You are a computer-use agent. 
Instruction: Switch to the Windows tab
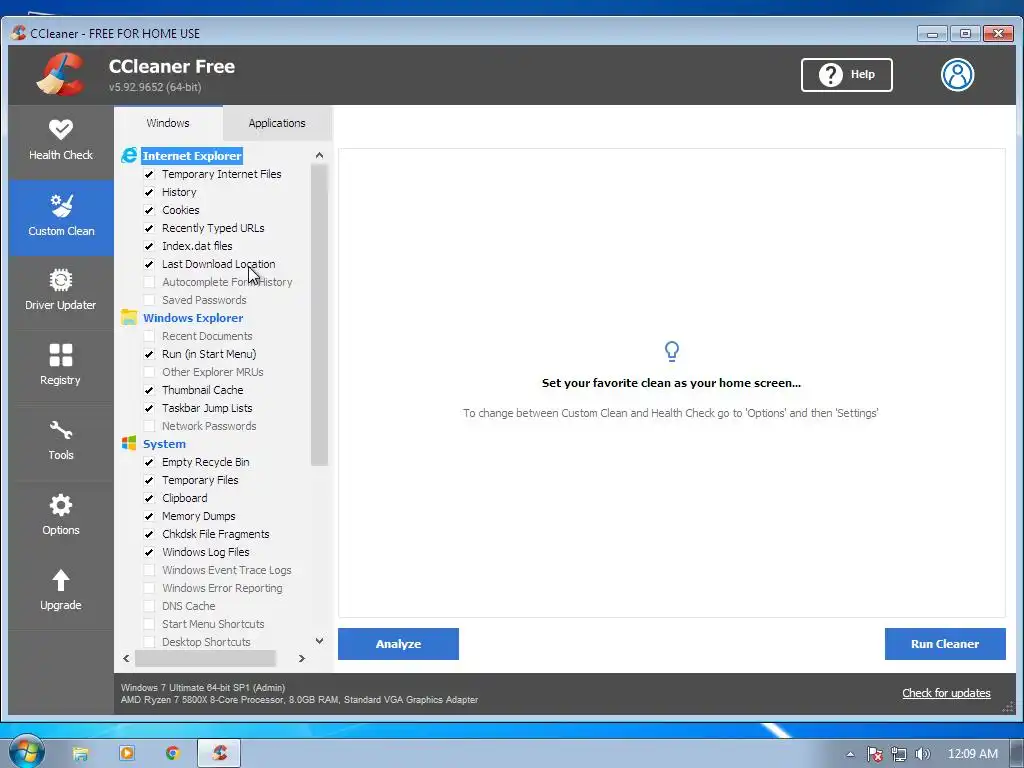pos(168,123)
